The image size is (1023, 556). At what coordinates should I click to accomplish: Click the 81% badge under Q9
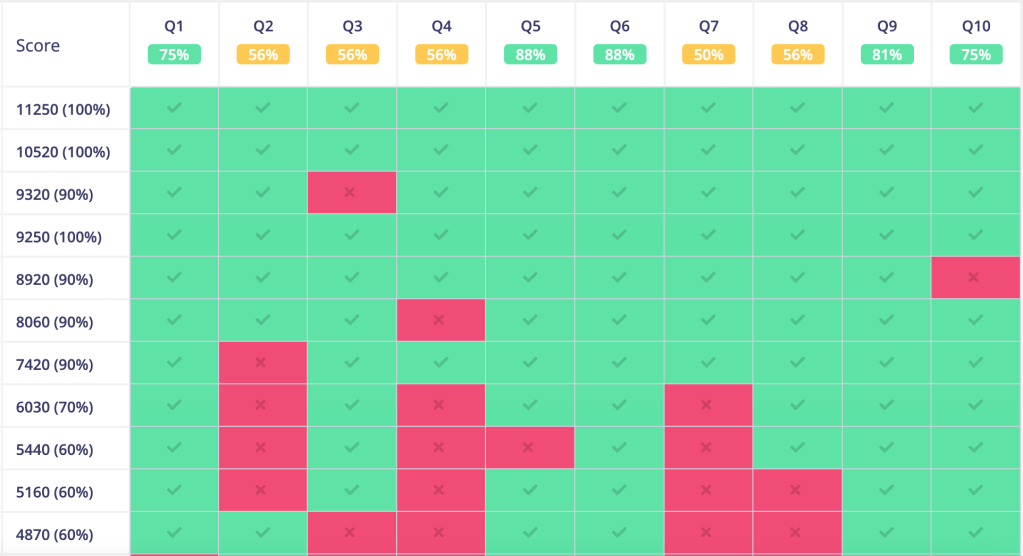click(x=886, y=55)
